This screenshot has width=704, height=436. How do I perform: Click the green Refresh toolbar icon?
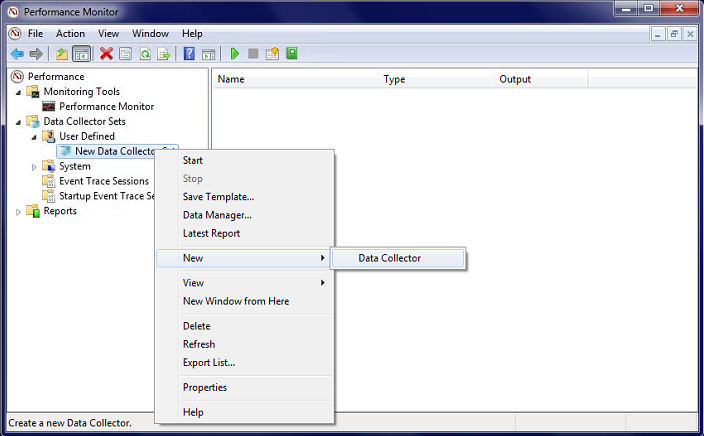pyautogui.click(x=145, y=54)
